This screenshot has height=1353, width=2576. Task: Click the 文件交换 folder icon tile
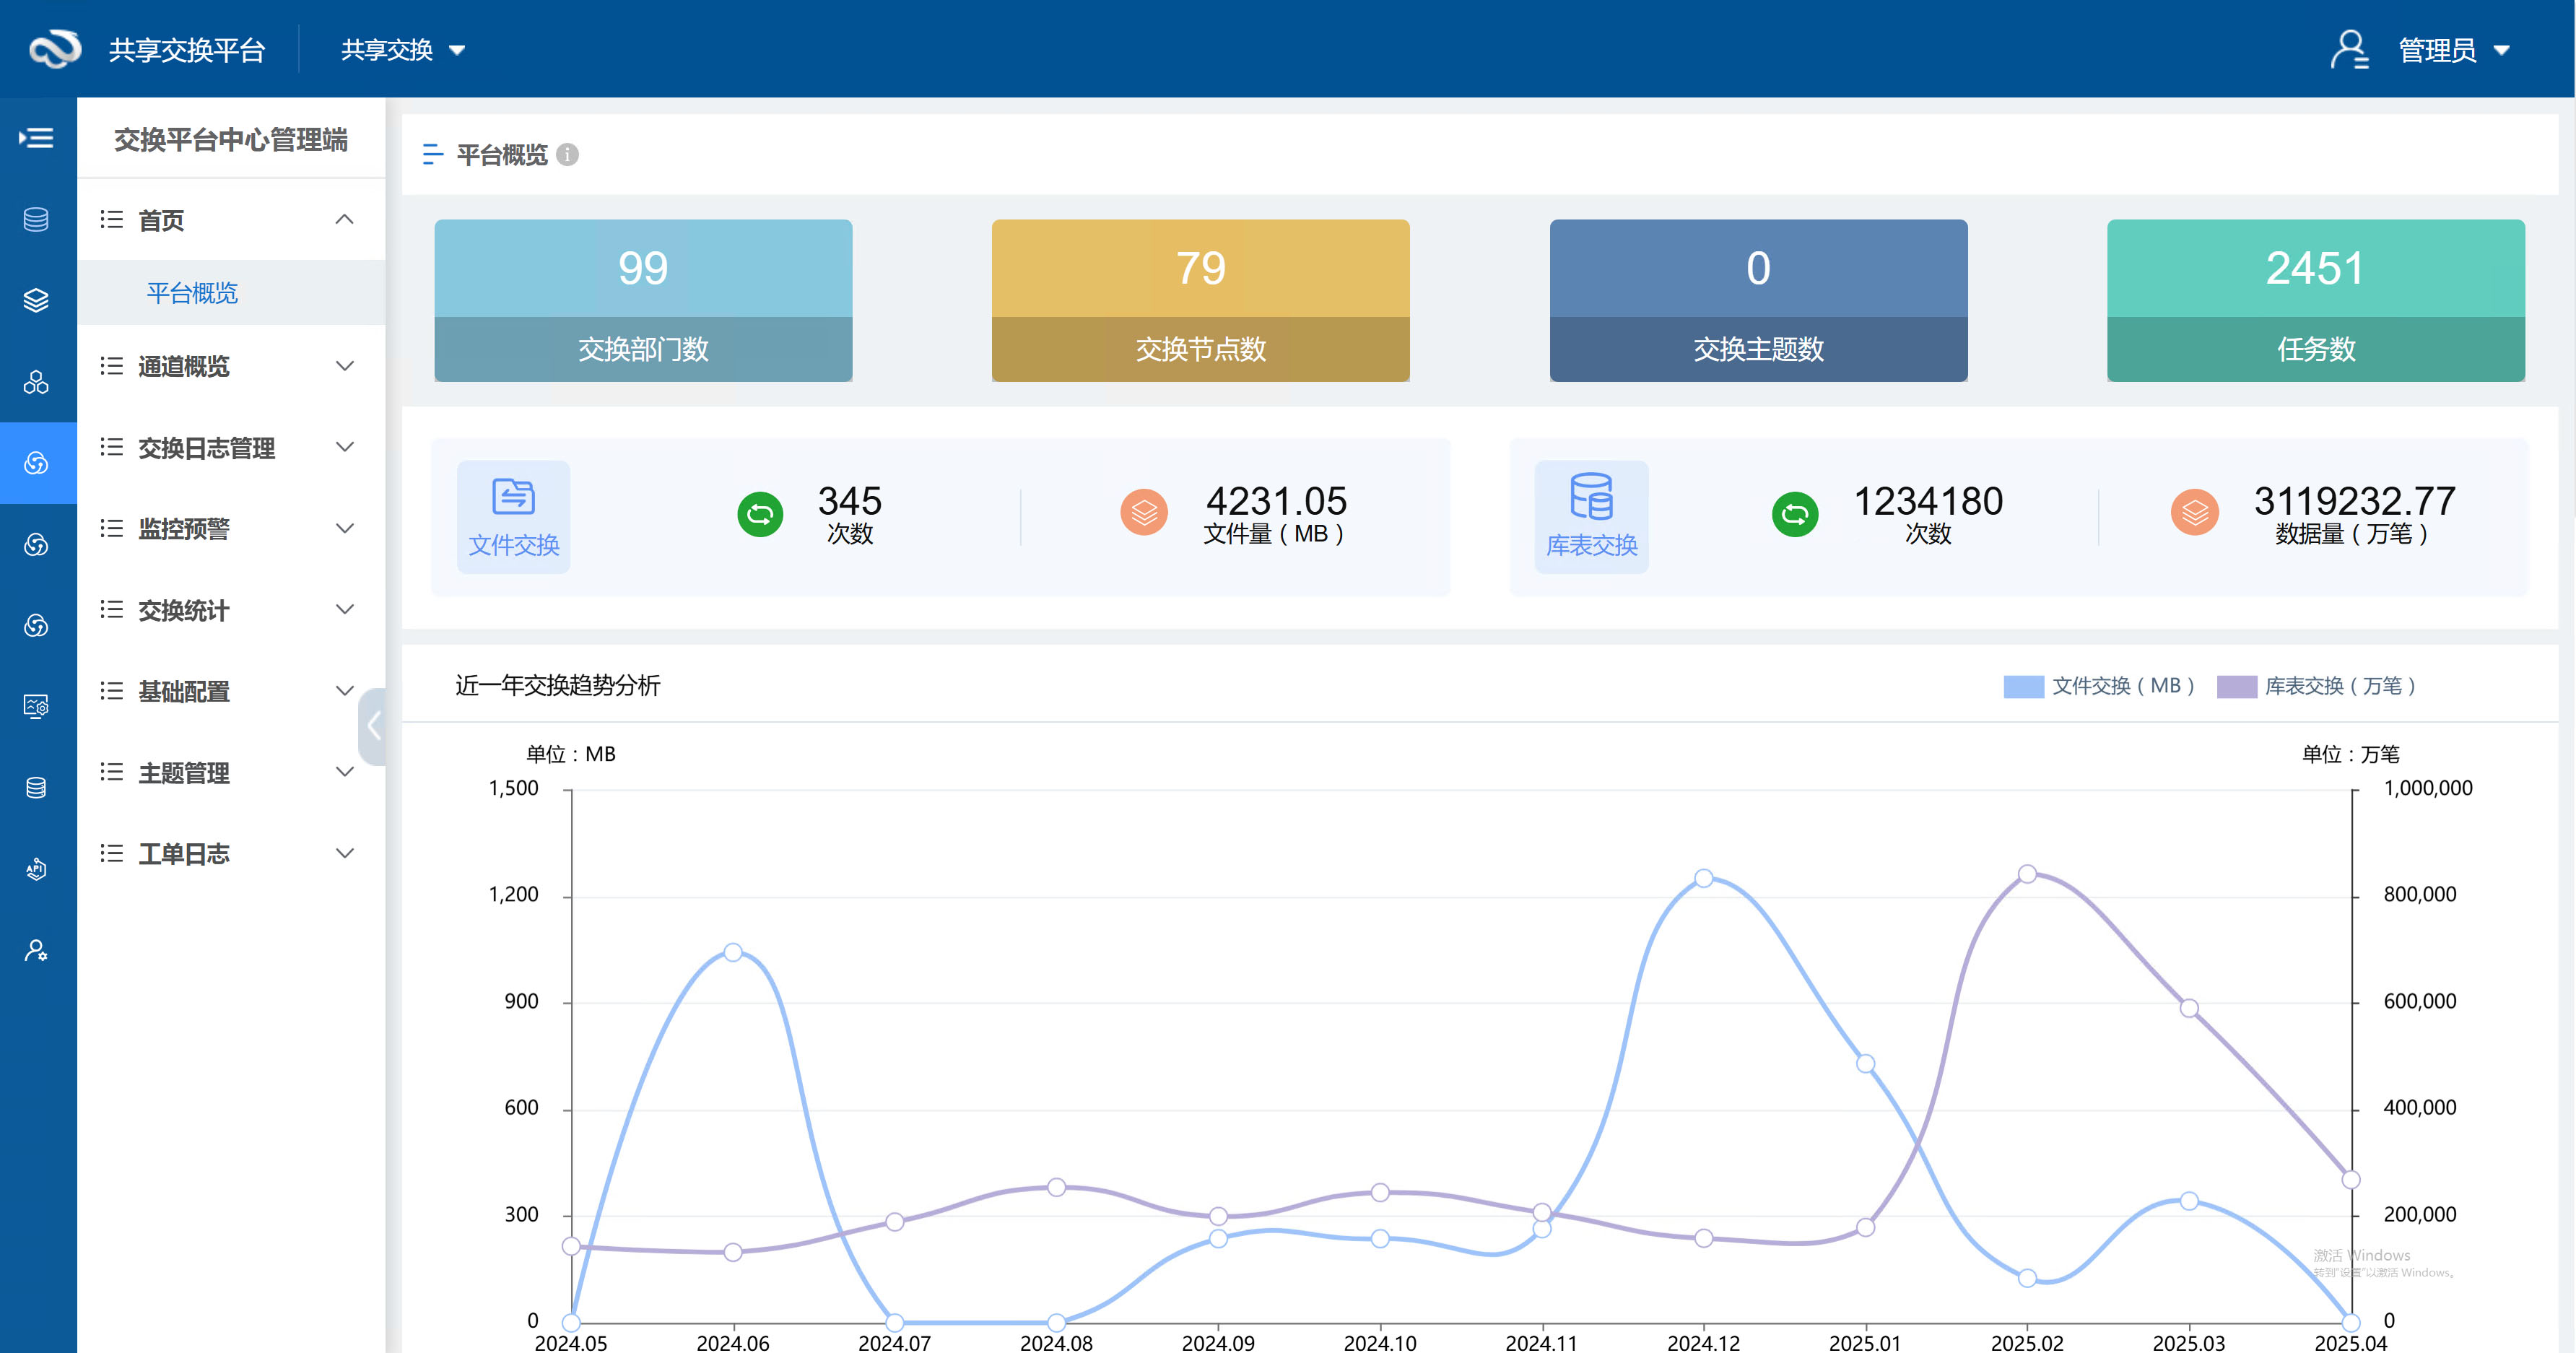pyautogui.click(x=513, y=516)
